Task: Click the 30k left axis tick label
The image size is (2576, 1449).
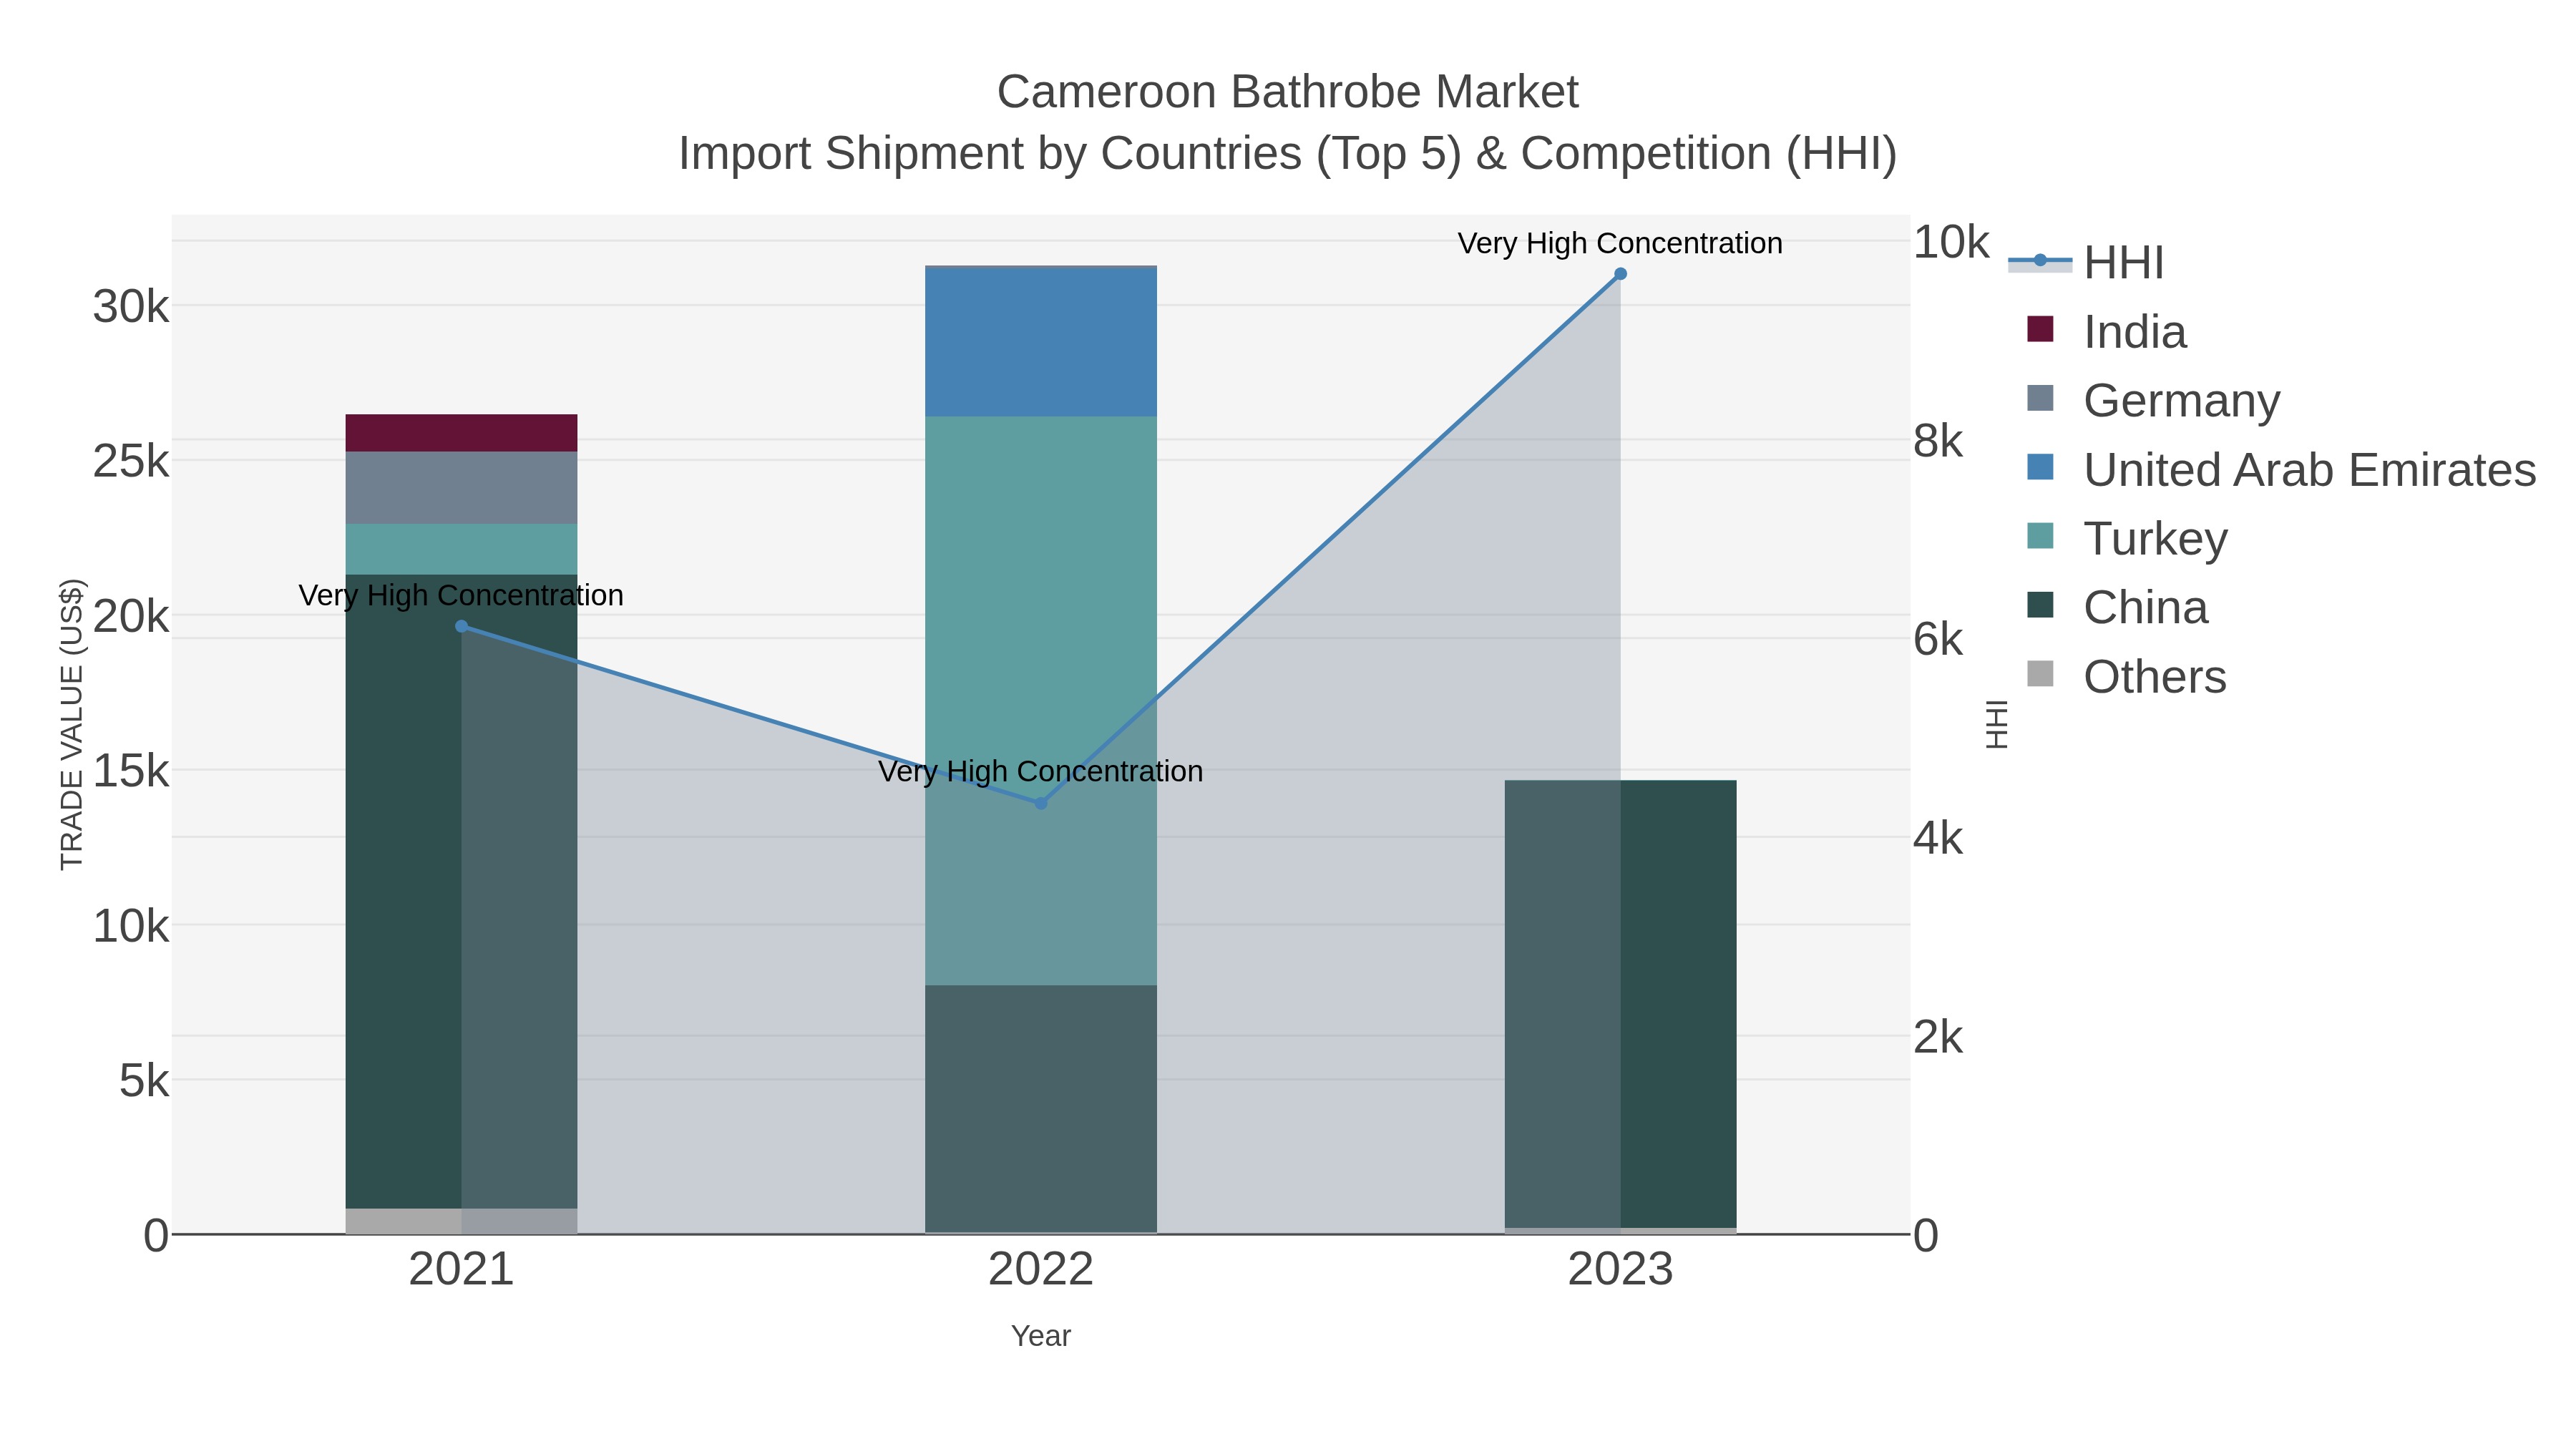Action: (x=131, y=306)
